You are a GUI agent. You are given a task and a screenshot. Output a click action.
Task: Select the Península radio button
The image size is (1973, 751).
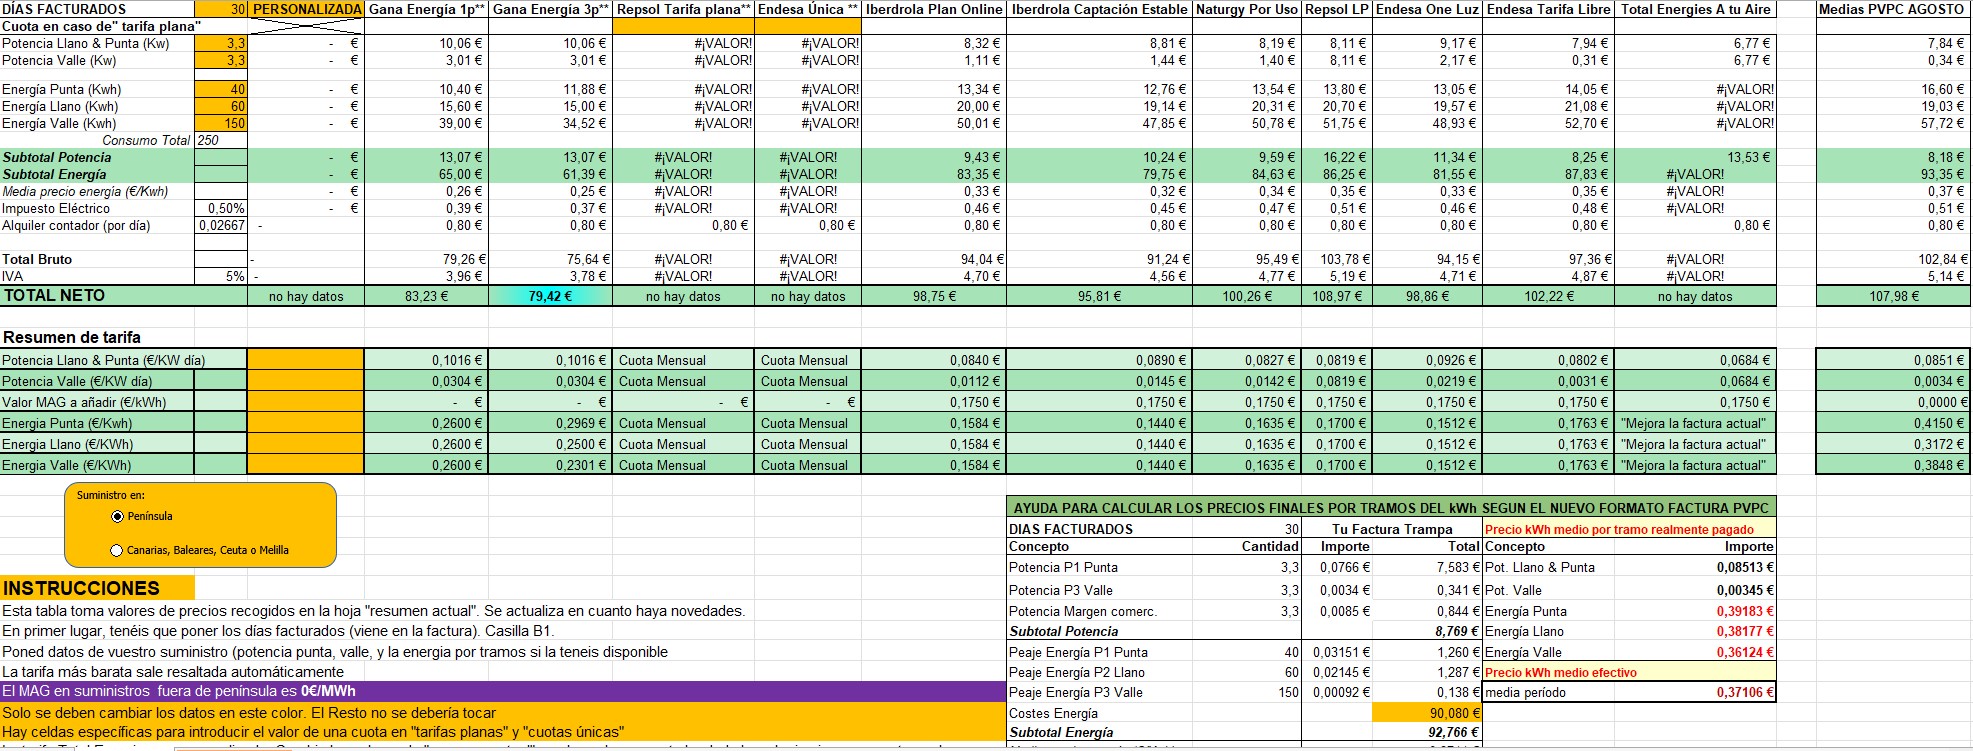point(118,516)
